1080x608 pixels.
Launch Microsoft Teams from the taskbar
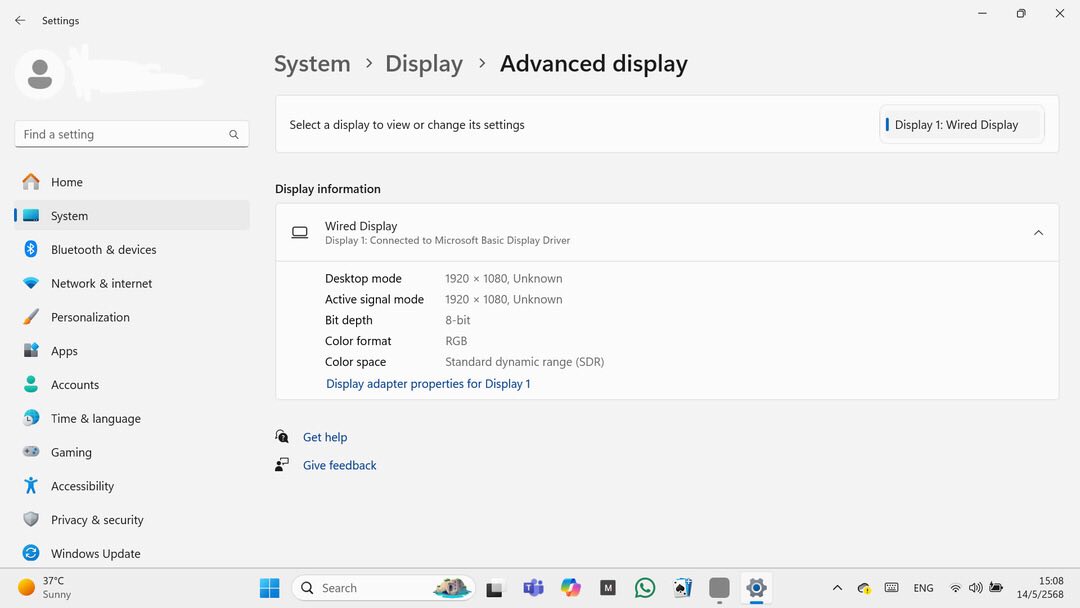coord(533,588)
